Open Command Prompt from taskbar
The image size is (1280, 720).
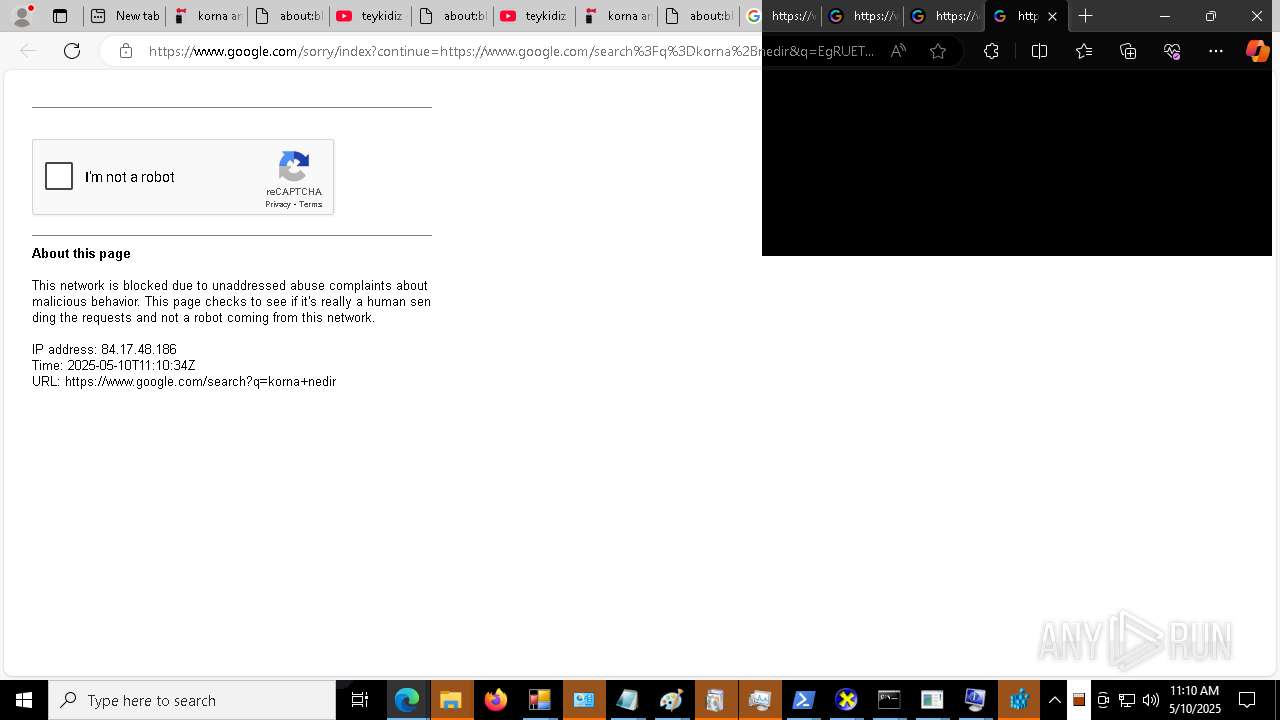tap(889, 700)
